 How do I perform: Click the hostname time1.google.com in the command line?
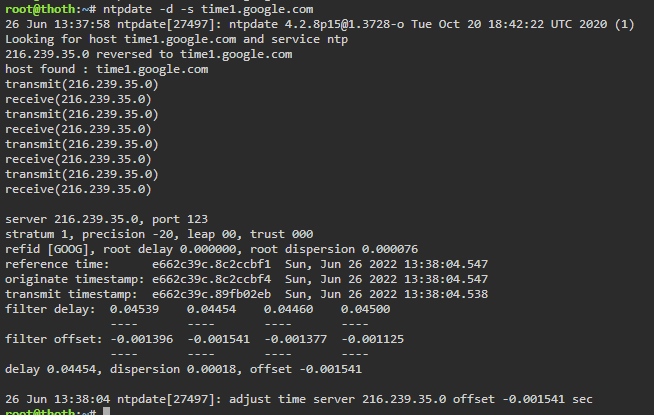click(257, 9)
